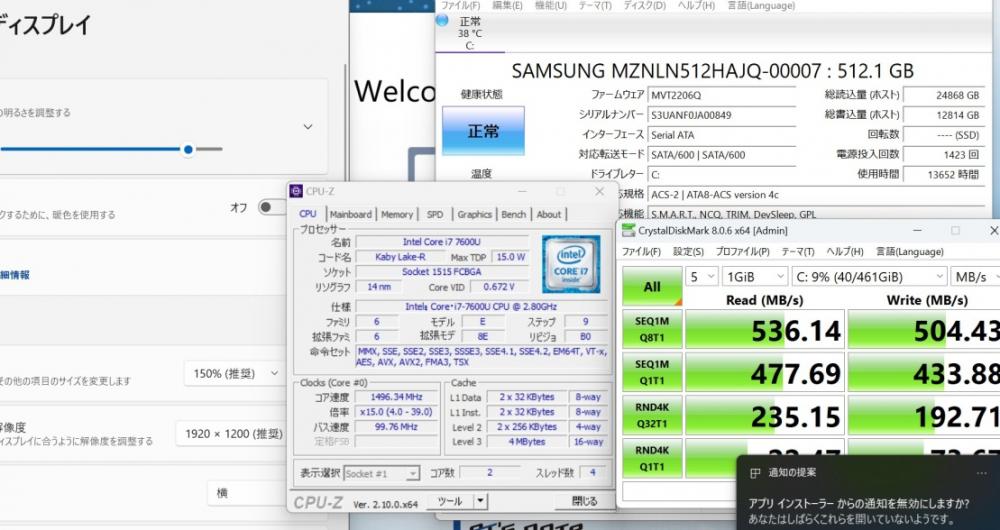Click the total host reads value 24868 GB
The image size is (1000, 530).
pyautogui.click(x=944, y=95)
